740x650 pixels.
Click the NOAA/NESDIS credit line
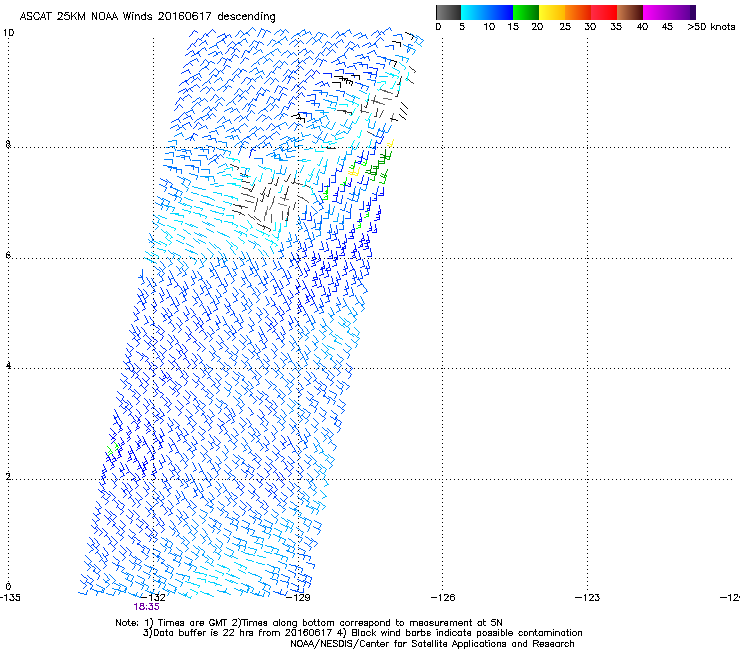coord(432,644)
